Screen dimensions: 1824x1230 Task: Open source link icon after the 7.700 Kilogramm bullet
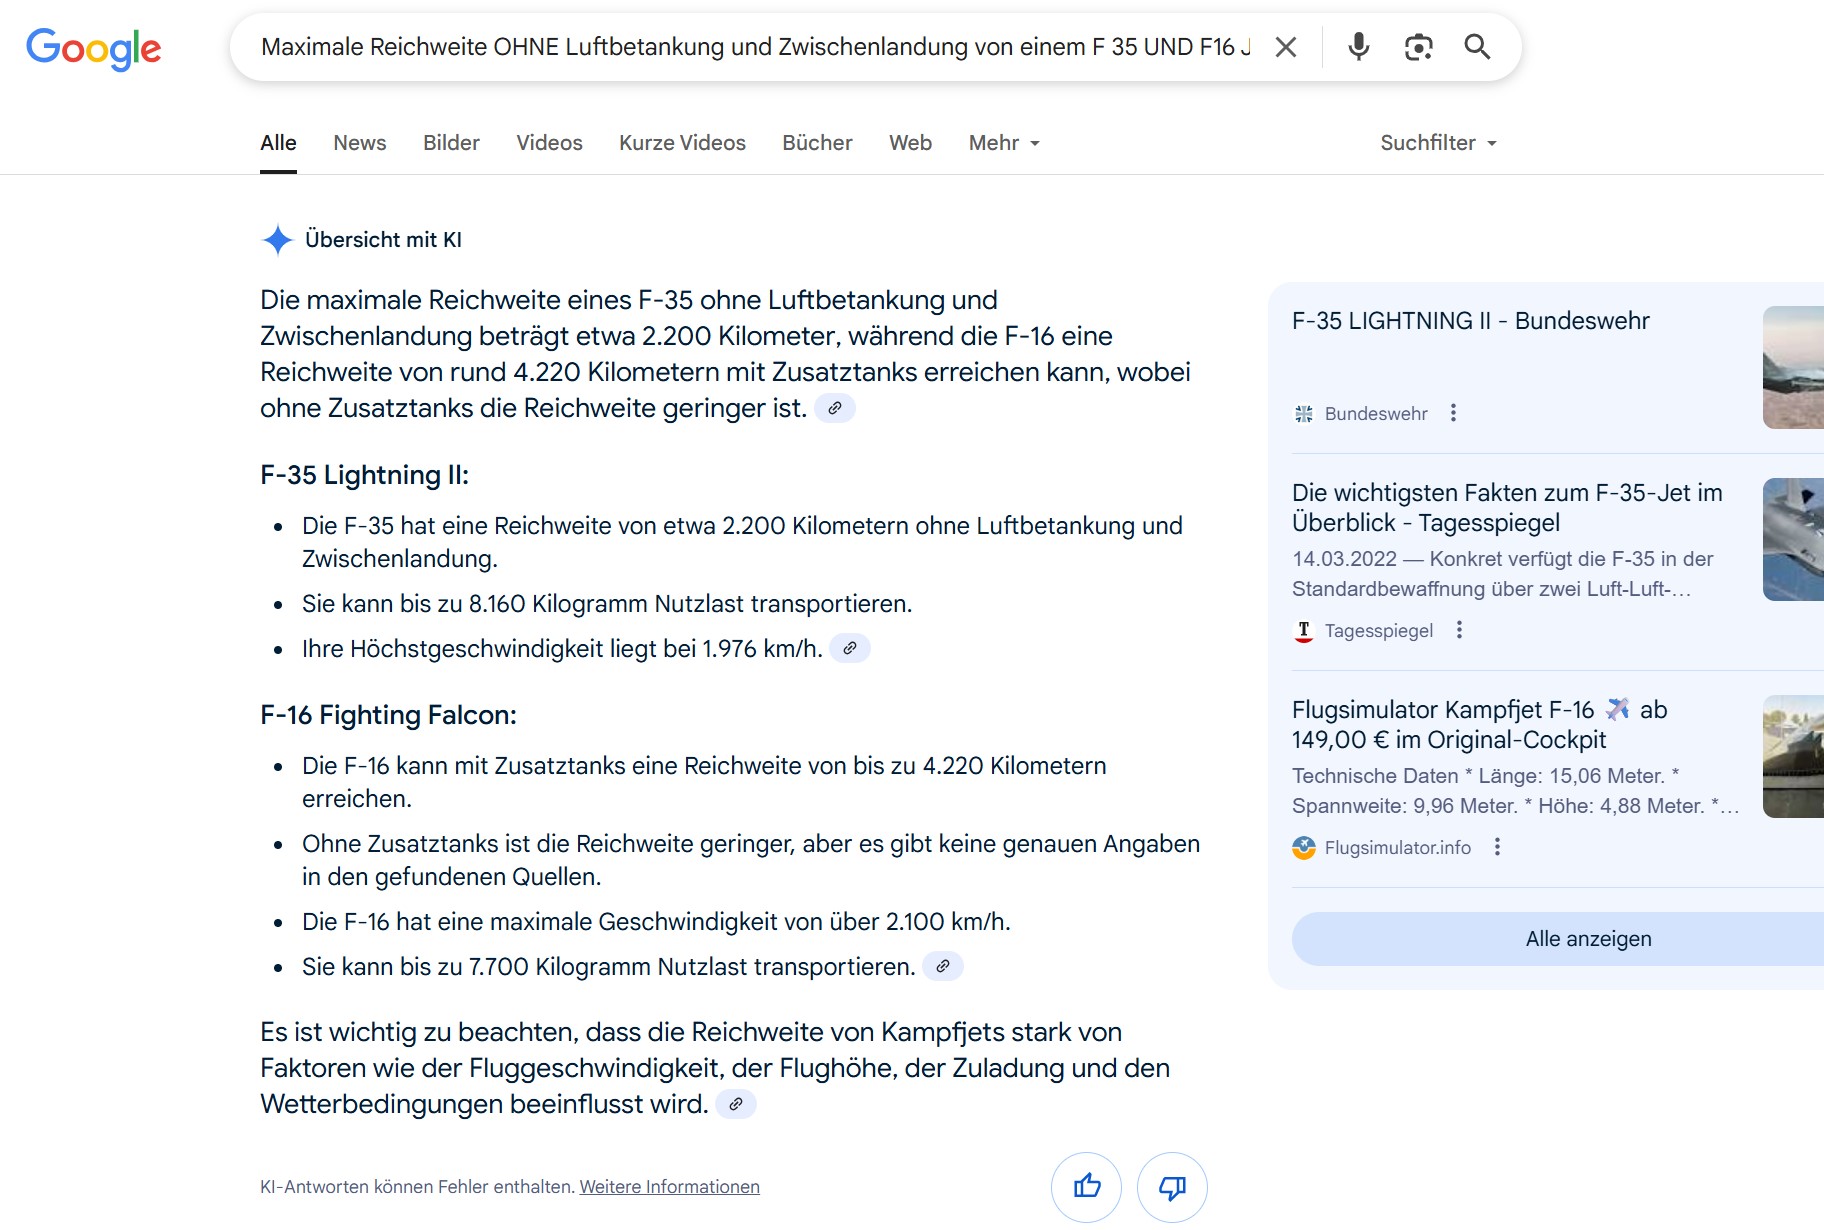[x=942, y=967]
